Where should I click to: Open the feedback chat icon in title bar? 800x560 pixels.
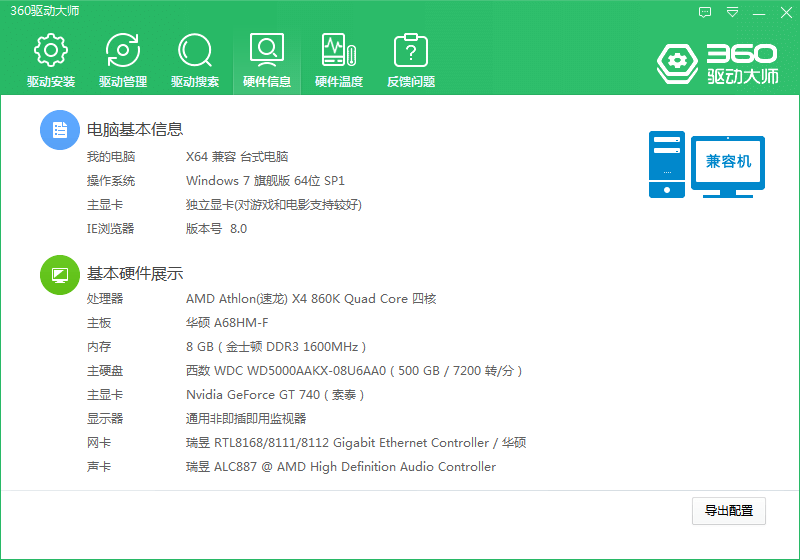[705, 12]
